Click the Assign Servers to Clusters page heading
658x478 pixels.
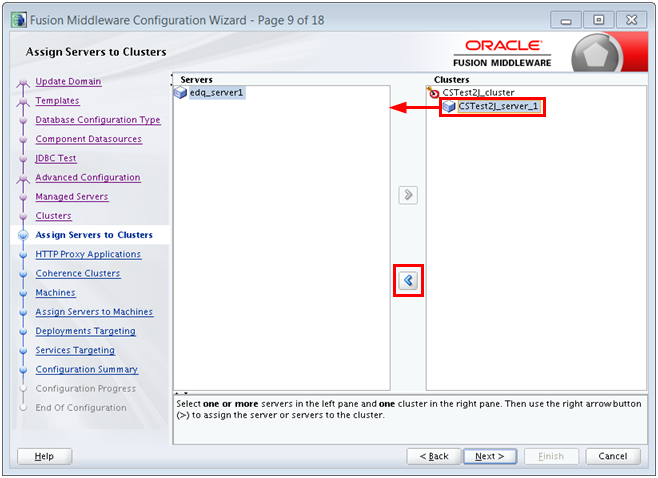(96, 52)
